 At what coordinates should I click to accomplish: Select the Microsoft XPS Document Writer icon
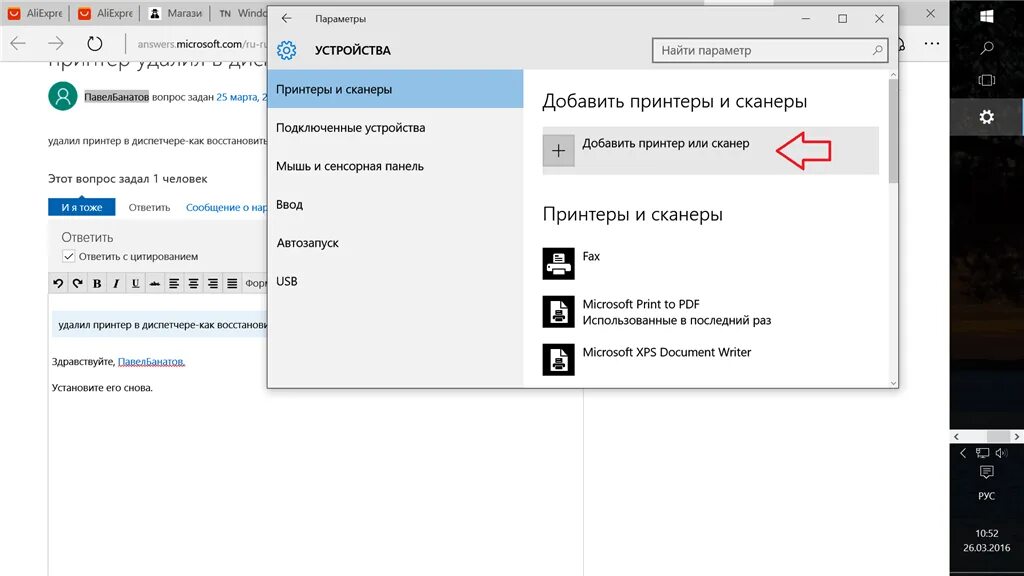(558, 359)
